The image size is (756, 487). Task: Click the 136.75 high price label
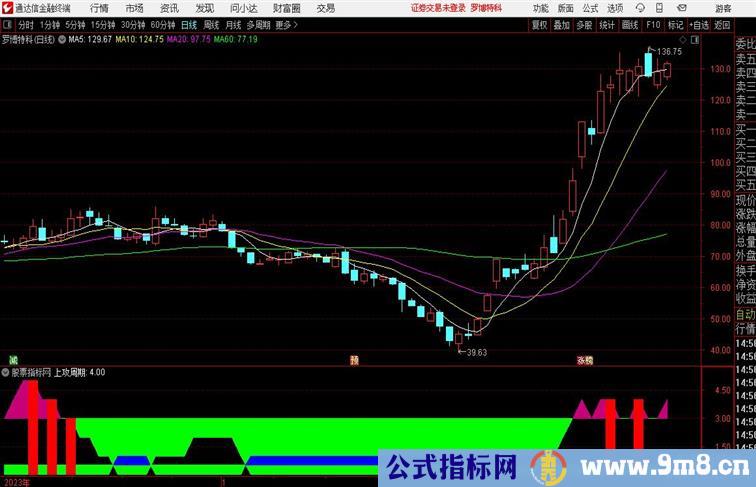(x=669, y=51)
